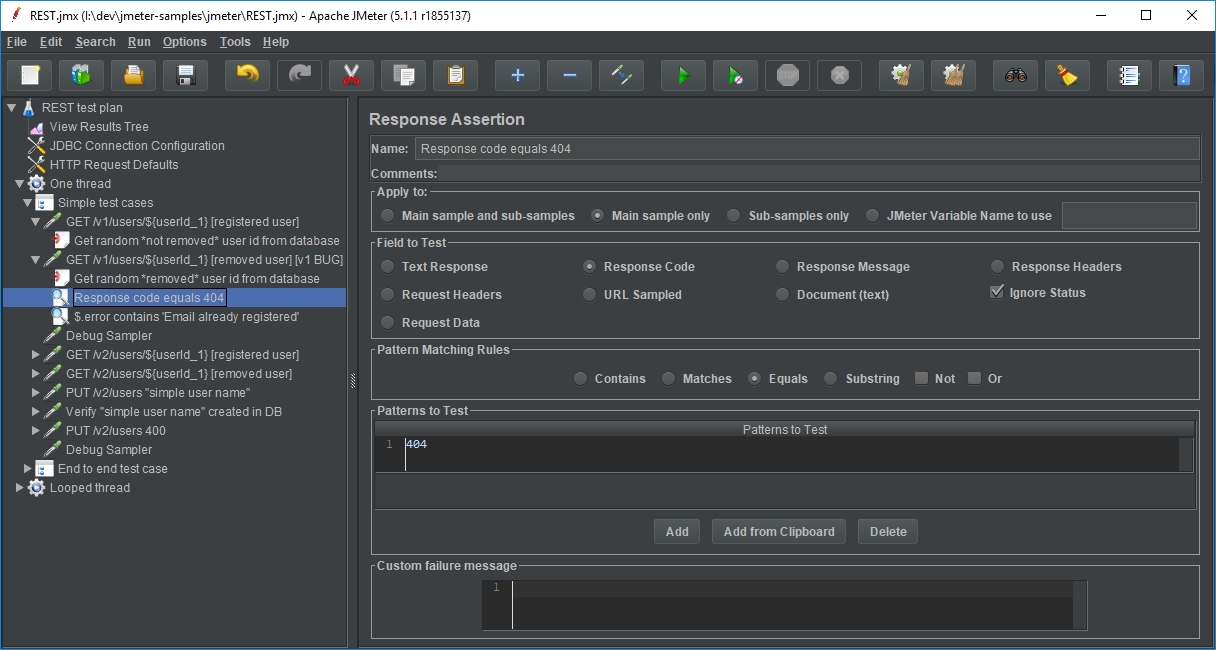Viewport: 1216px width, 650px height.
Task: Click the assertion Name input field
Action: tap(807, 149)
